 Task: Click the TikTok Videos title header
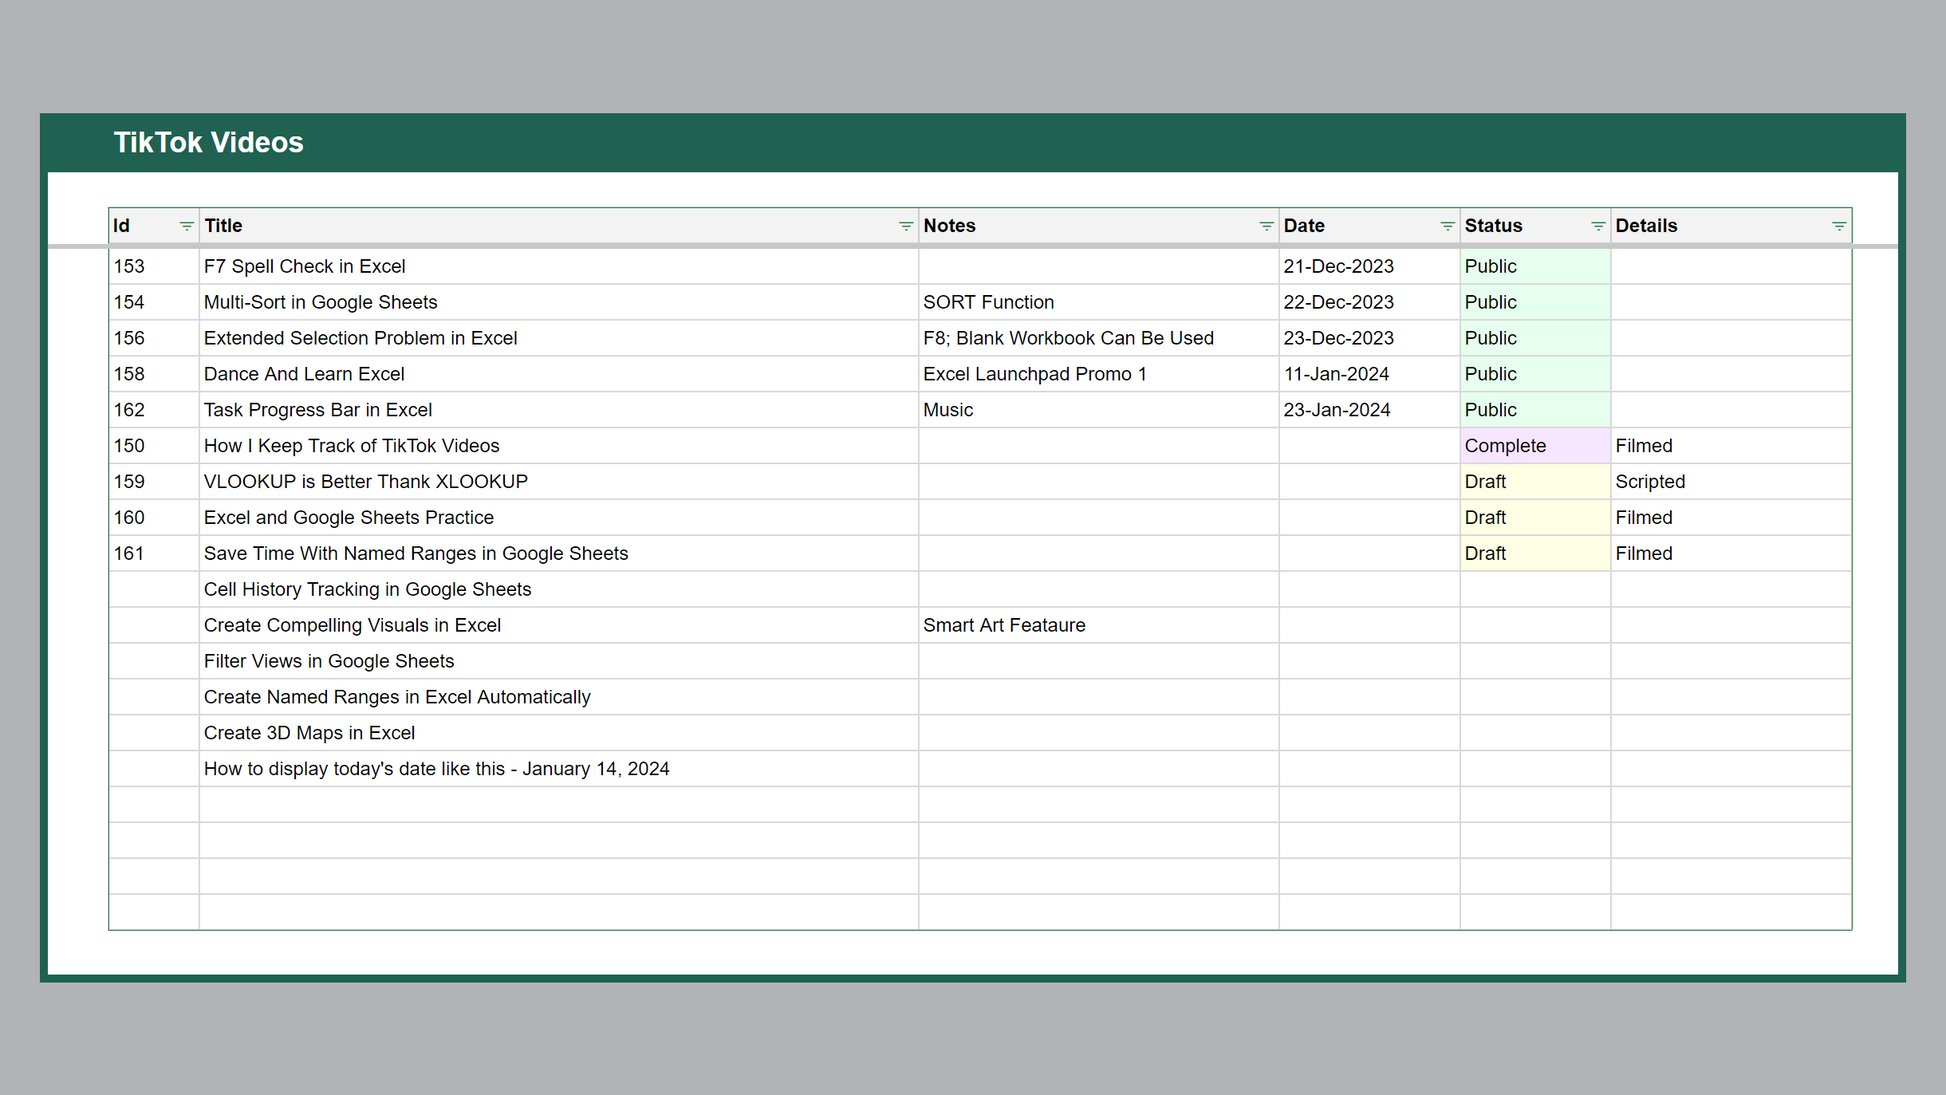tap(208, 143)
